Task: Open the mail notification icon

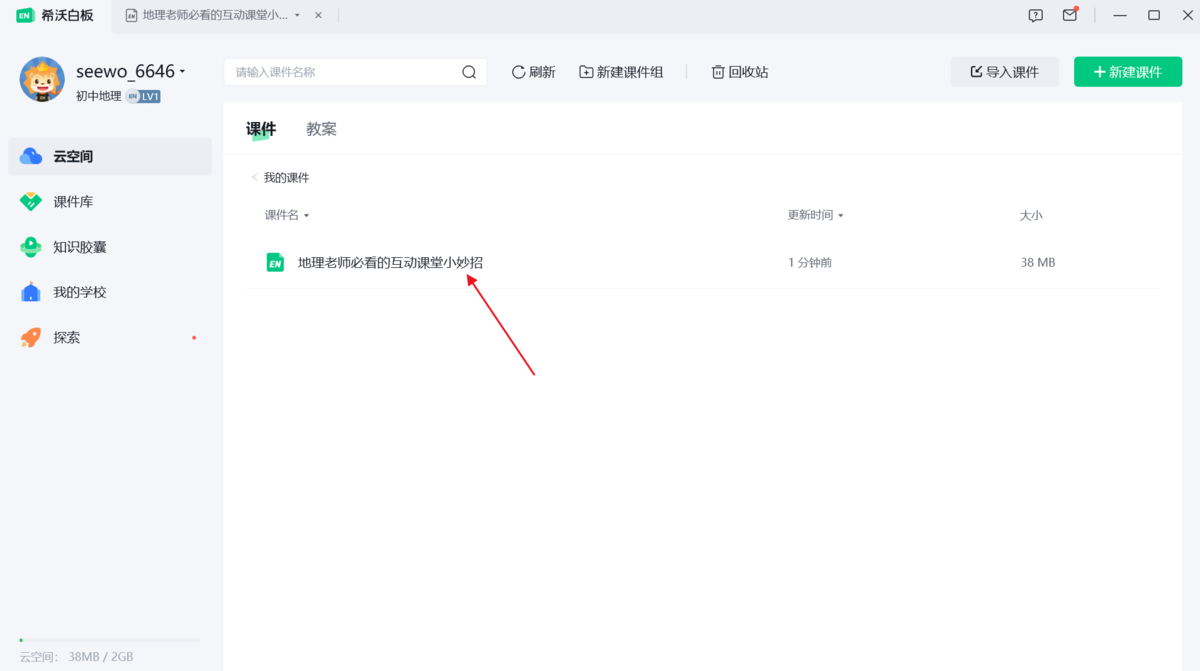Action: point(1069,15)
